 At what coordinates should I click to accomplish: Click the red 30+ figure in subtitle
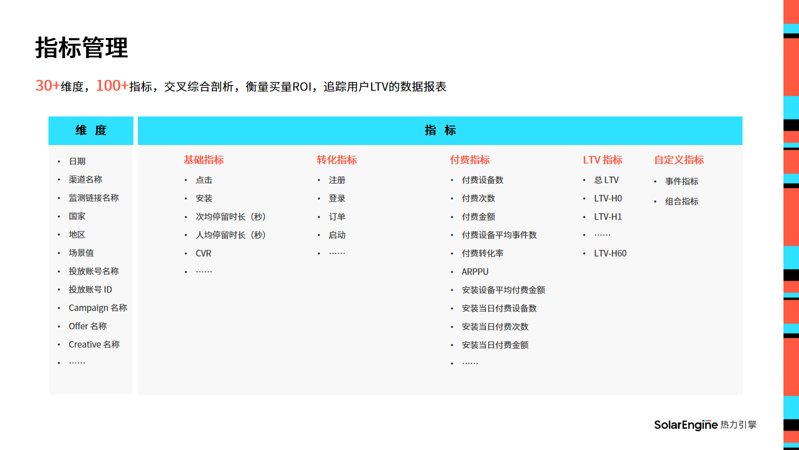click(47, 86)
